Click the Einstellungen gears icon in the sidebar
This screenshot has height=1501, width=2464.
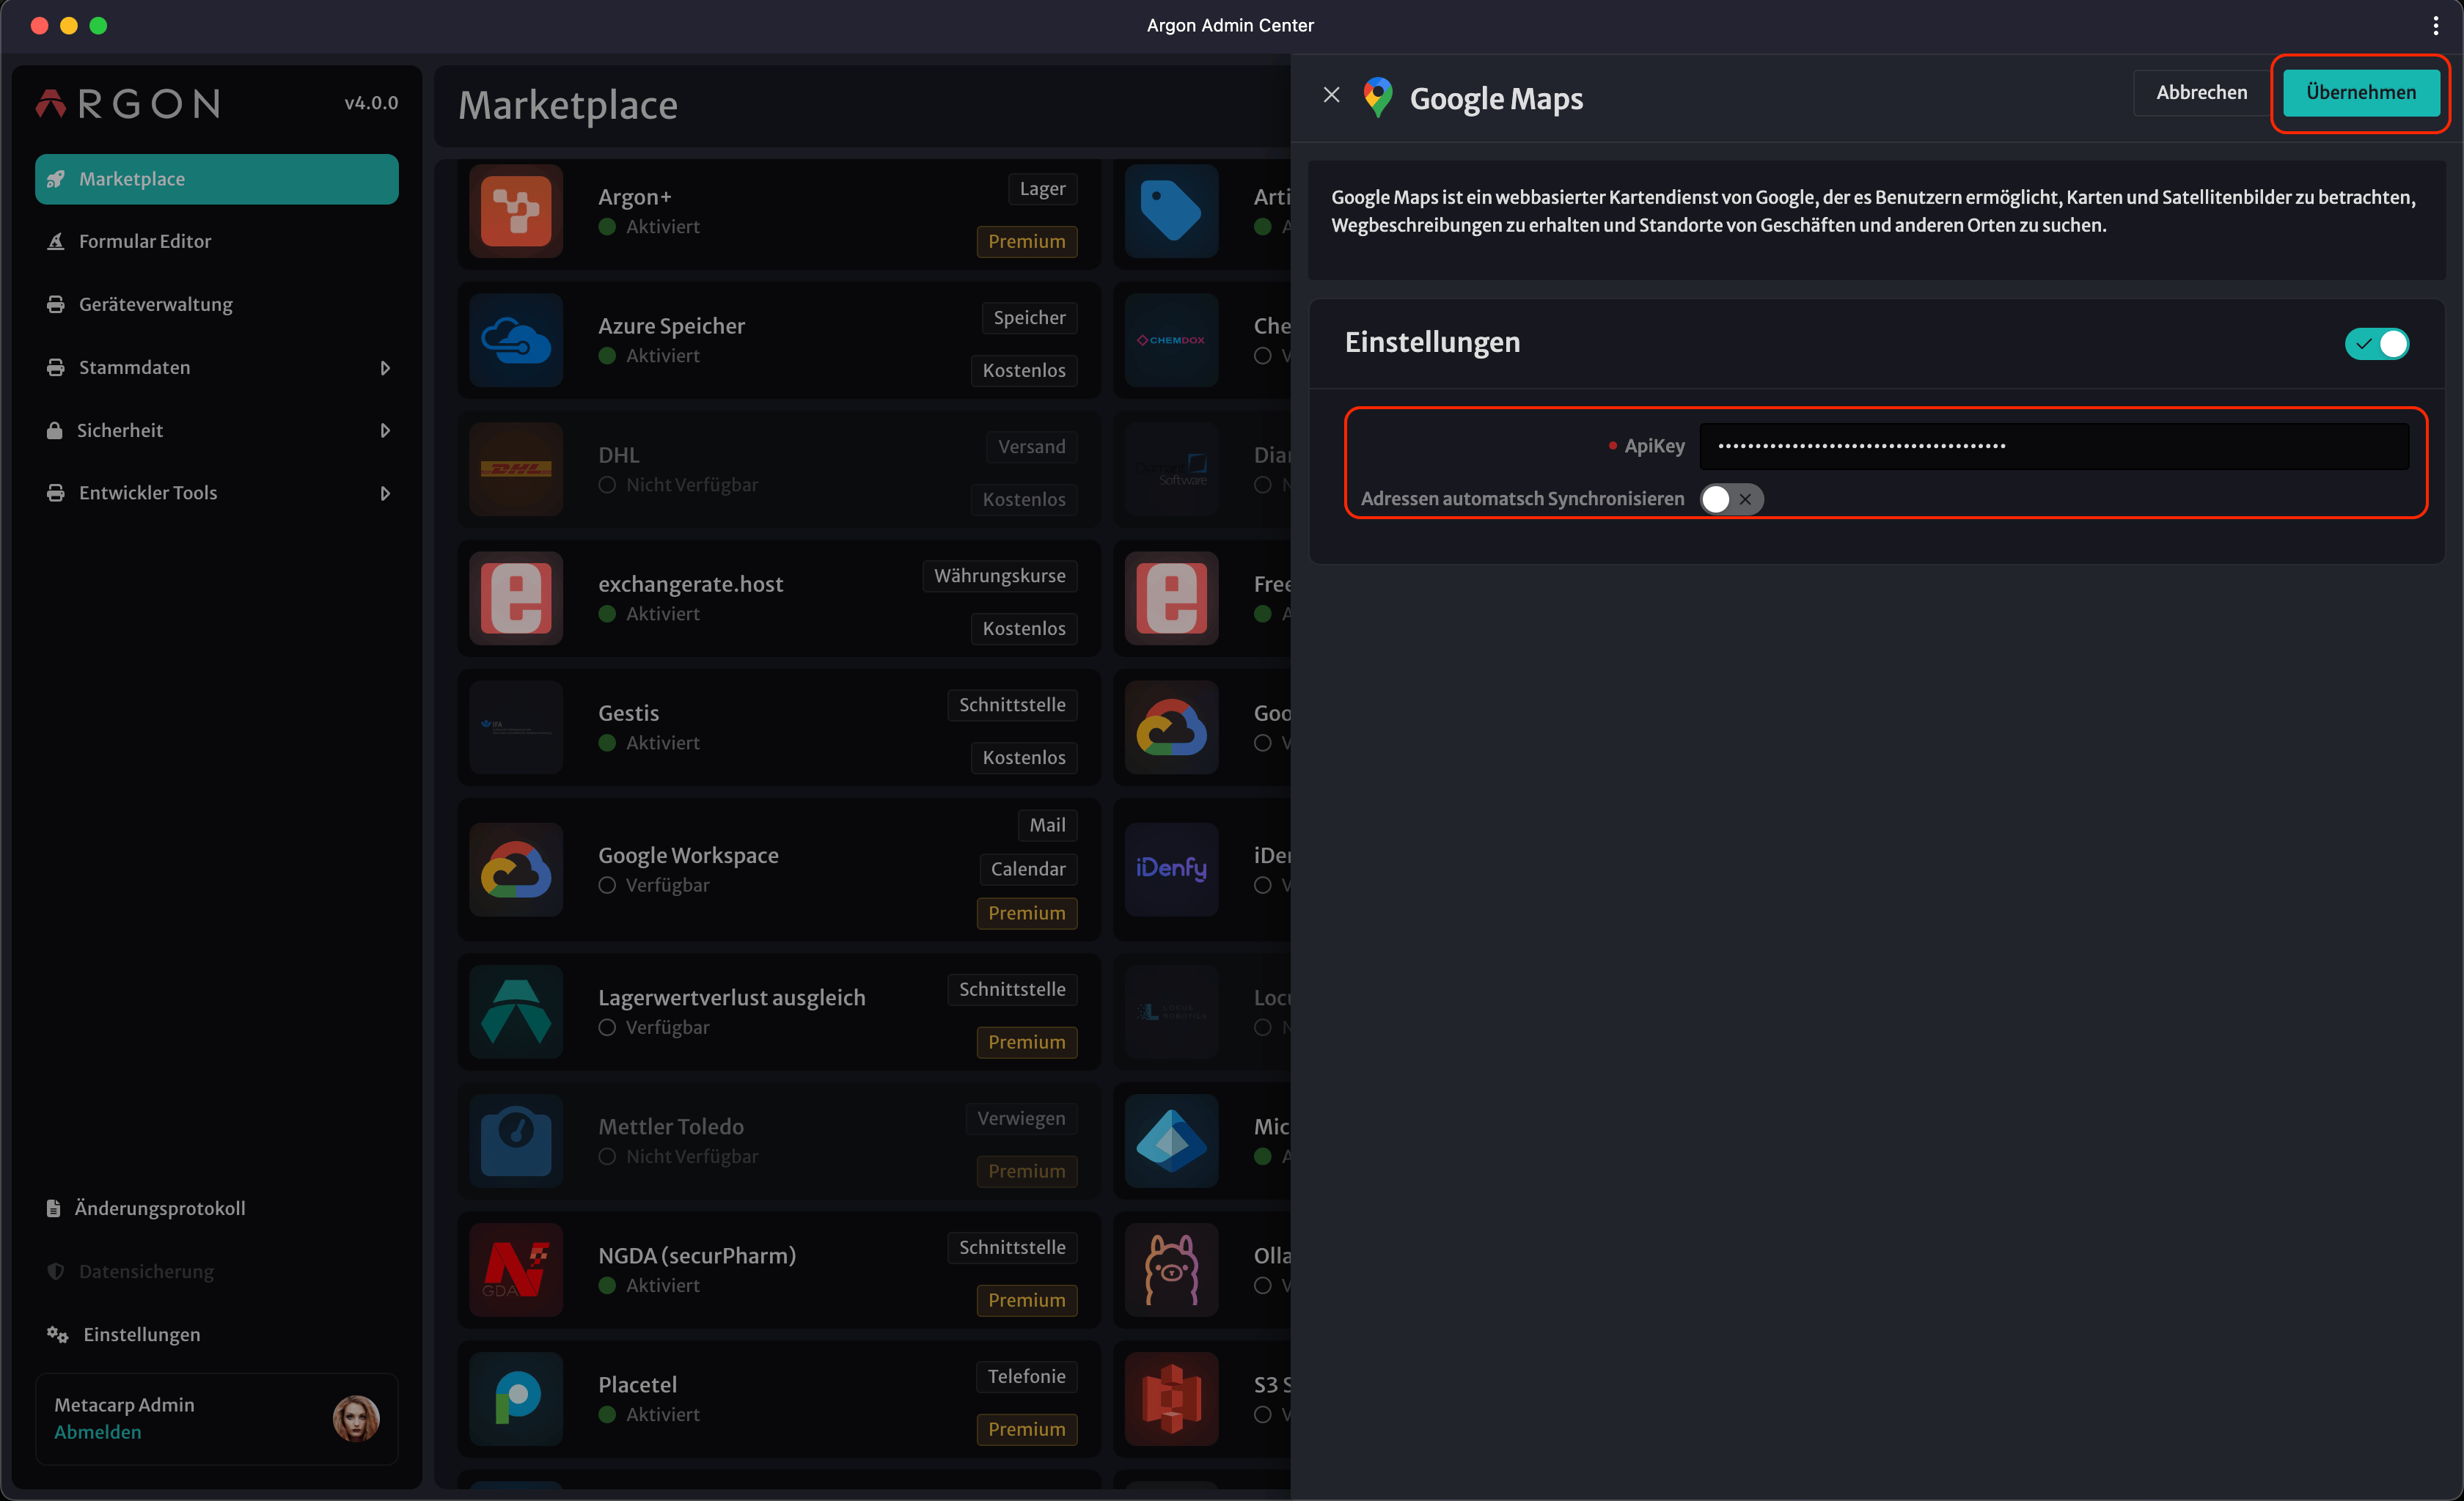[x=58, y=1334]
